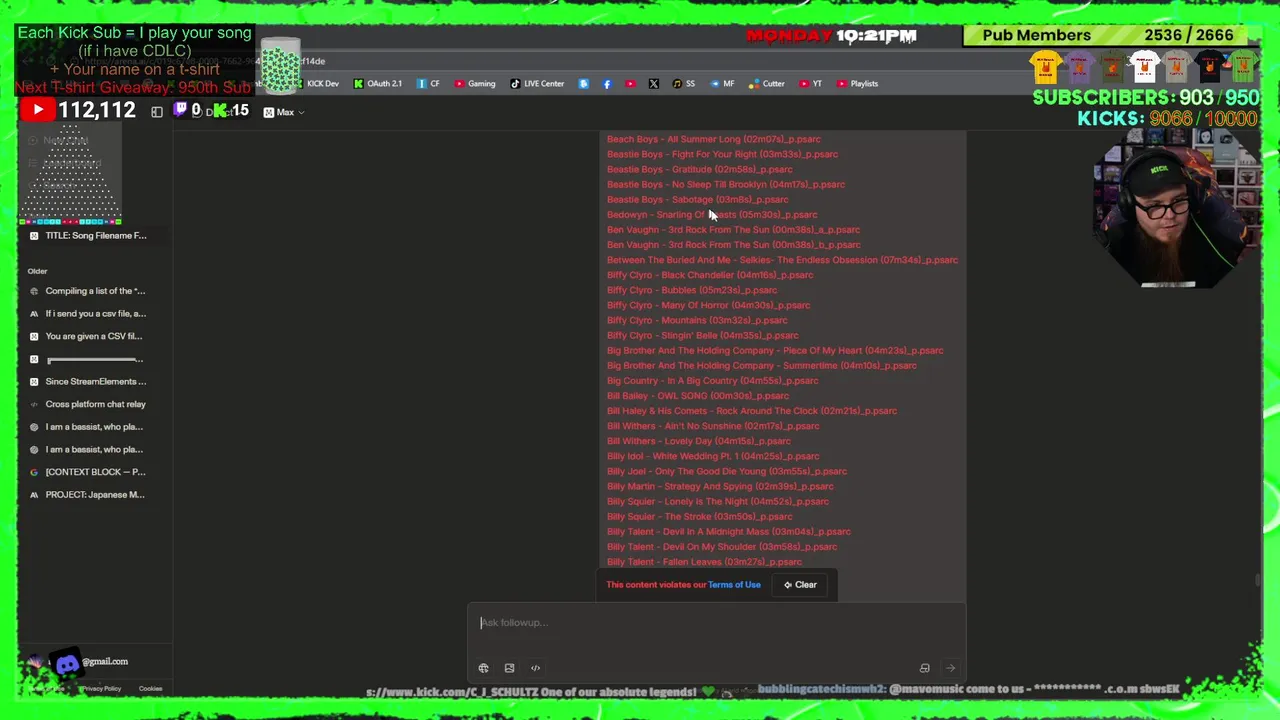Viewport: 1280px width, 720px height.
Task: Open chat 'You are given a CSV fil...'
Action: (87, 336)
